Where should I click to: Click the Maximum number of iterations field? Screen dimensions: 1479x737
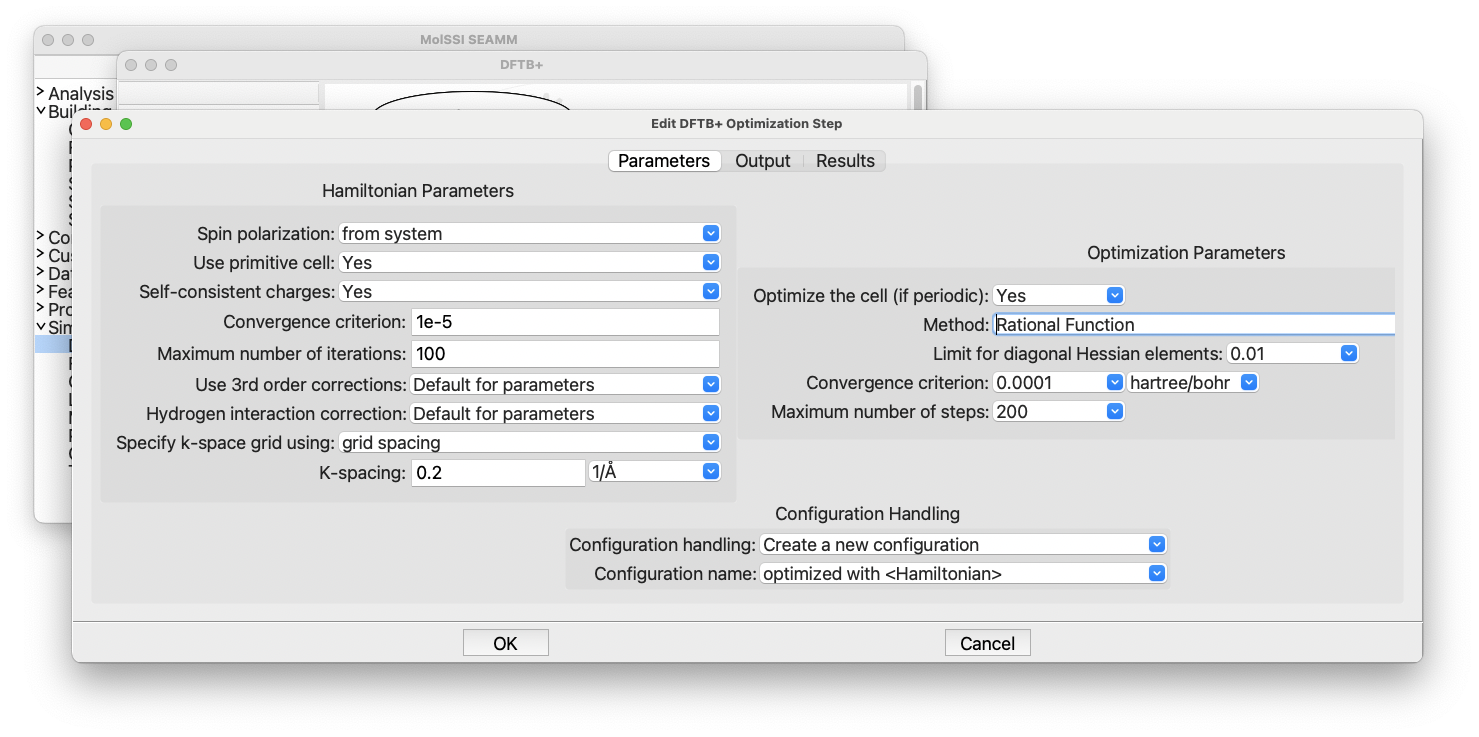click(565, 354)
